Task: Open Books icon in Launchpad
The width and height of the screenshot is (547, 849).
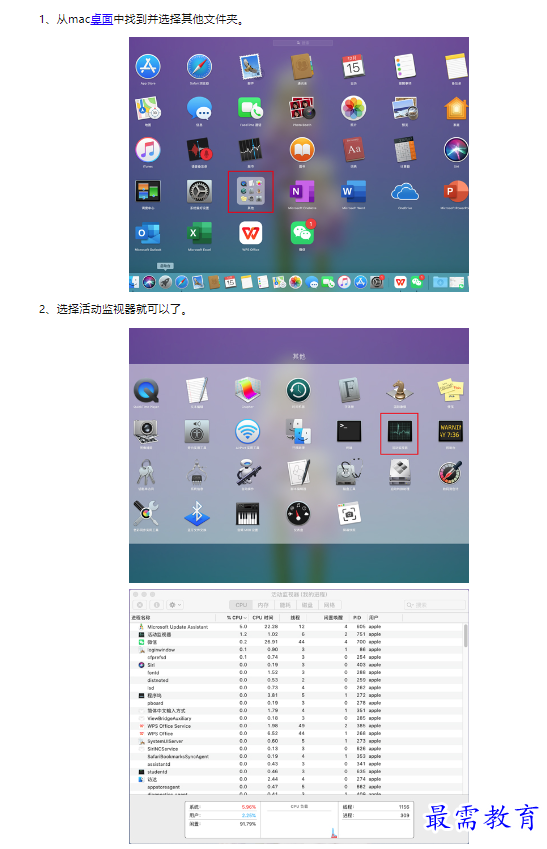Action: pyautogui.click(x=302, y=150)
